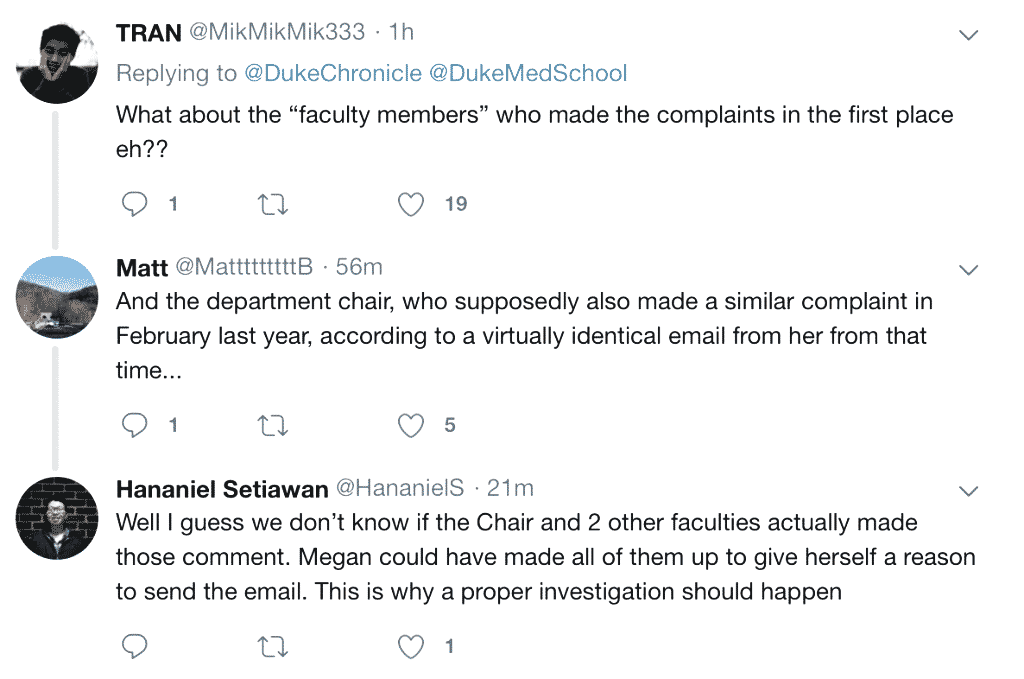Open Matt's landscape profile avatar
Viewport: 1024px width, 679px height.
pos(58,294)
